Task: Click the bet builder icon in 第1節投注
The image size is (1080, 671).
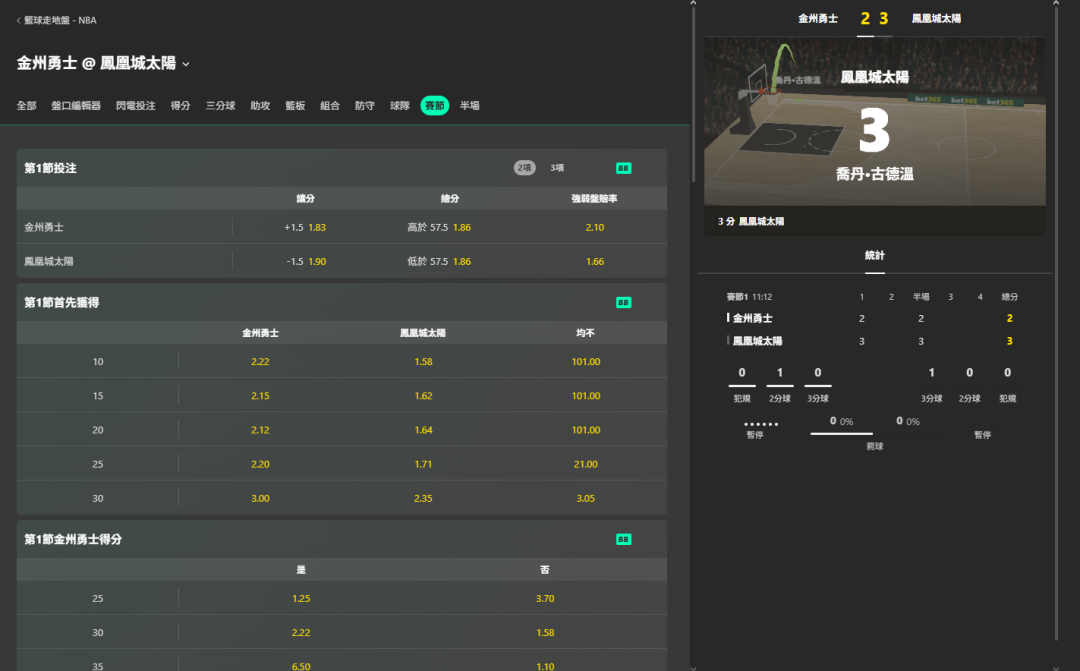Action: tap(623, 168)
